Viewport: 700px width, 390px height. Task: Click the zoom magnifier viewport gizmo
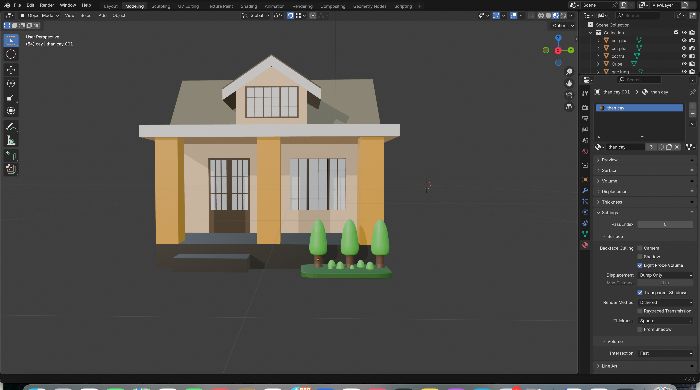click(569, 72)
